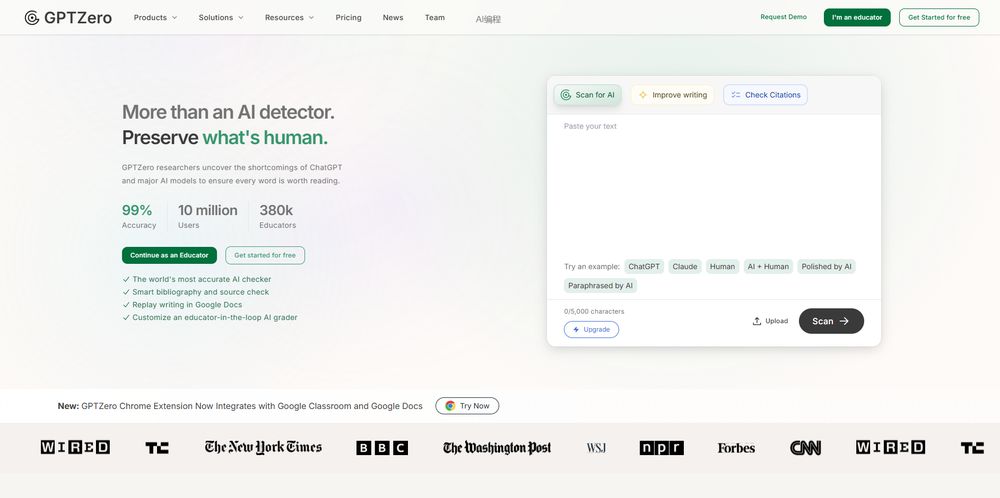This screenshot has height=498, width=1000.
Task: Click the New York Times logo
Action: pyautogui.click(x=263, y=447)
